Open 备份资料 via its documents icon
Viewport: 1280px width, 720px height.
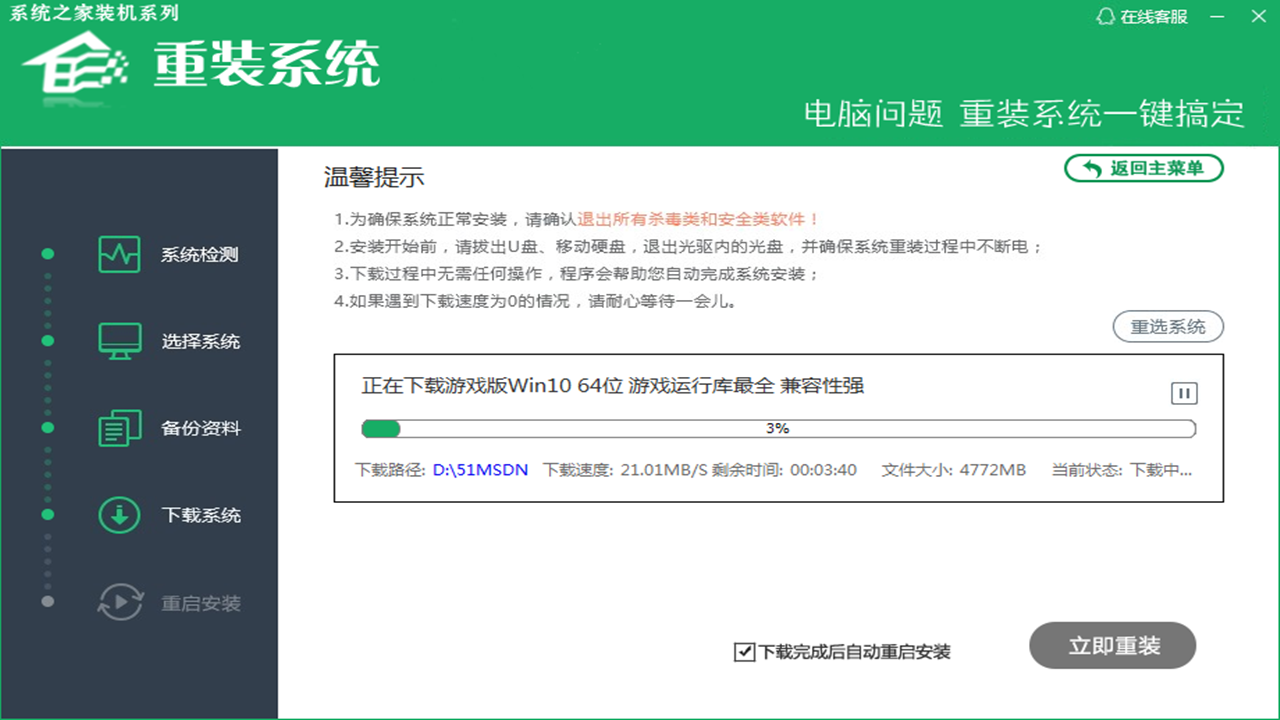click(x=119, y=427)
